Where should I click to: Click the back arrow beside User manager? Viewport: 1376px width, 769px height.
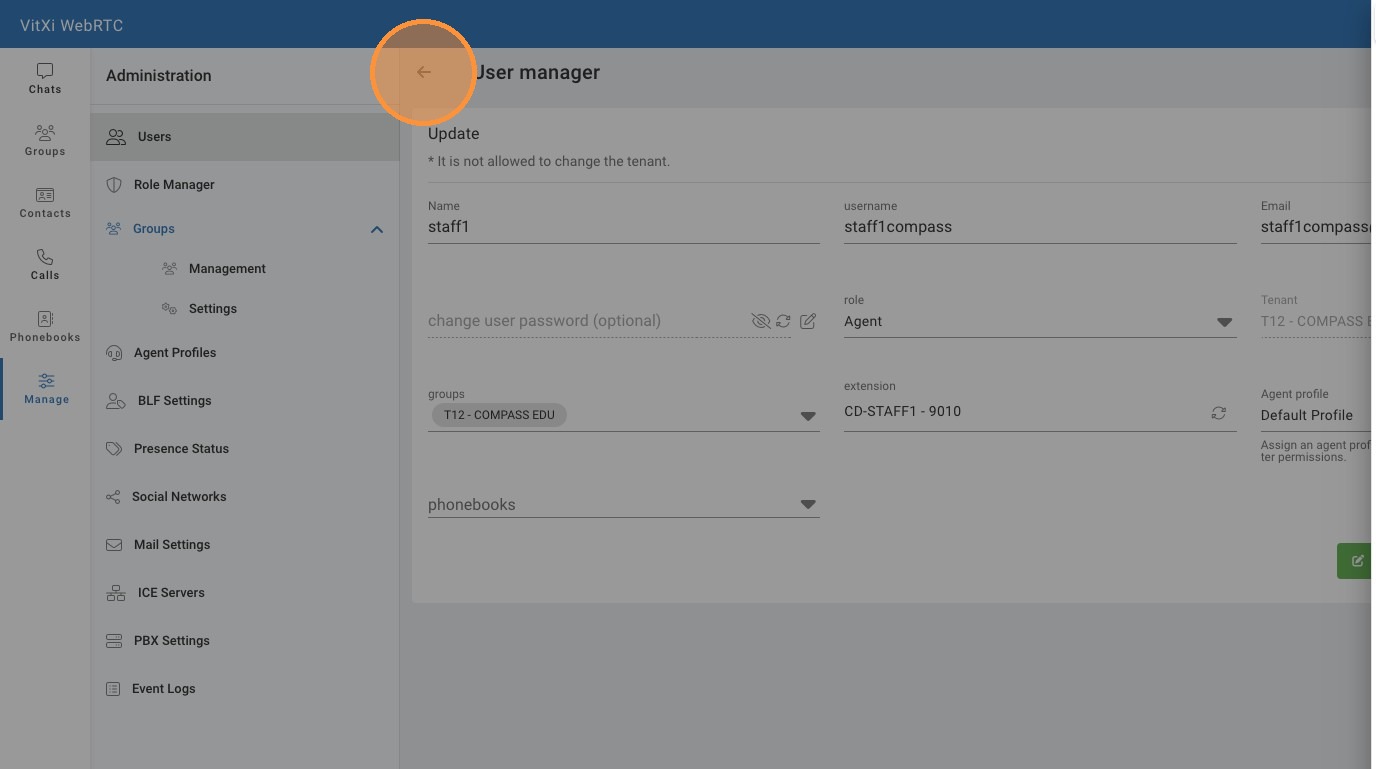tap(424, 72)
